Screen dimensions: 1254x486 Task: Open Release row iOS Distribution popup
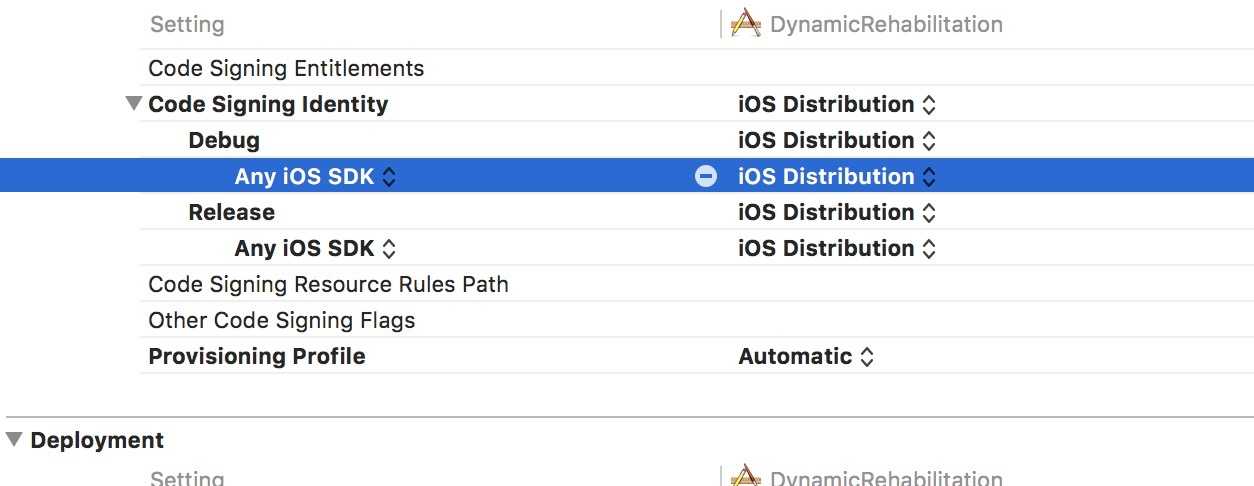tap(837, 212)
